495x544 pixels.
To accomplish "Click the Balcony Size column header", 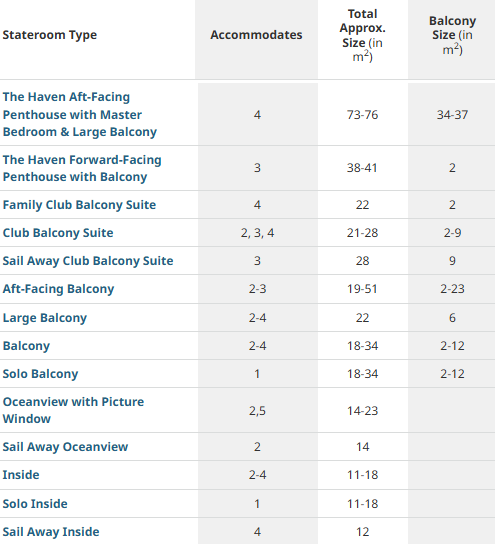I will (x=452, y=35).
